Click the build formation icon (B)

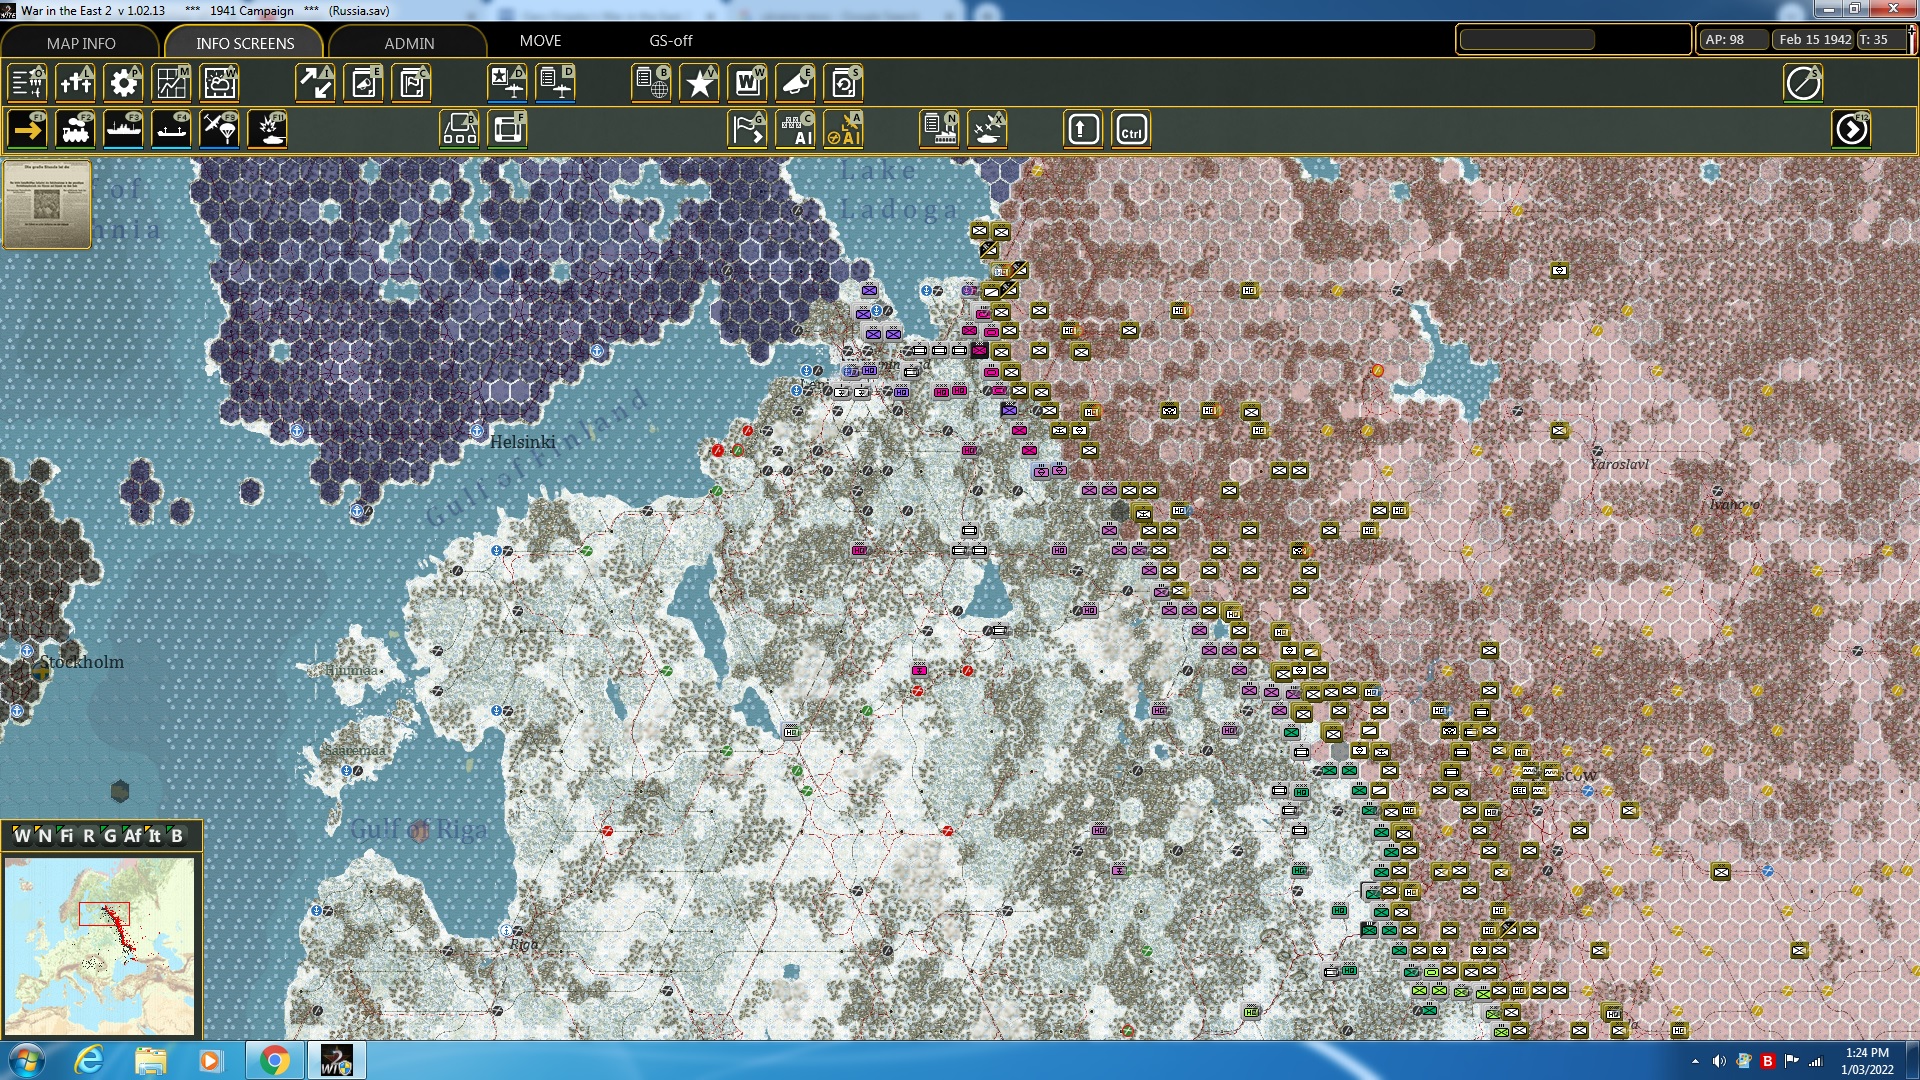coord(459,130)
